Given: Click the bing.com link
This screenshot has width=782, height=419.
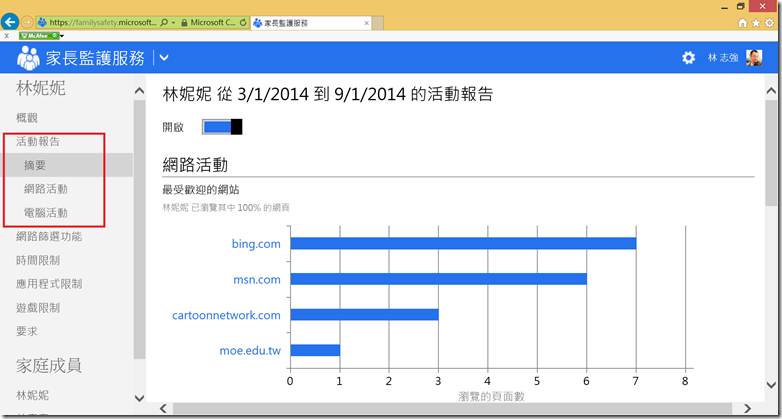Looking at the screenshot, I should point(256,243).
